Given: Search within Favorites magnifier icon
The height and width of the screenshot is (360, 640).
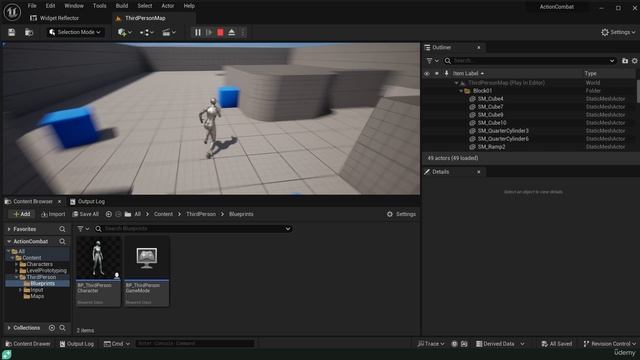Looking at the screenshot, I should (62, 229).
